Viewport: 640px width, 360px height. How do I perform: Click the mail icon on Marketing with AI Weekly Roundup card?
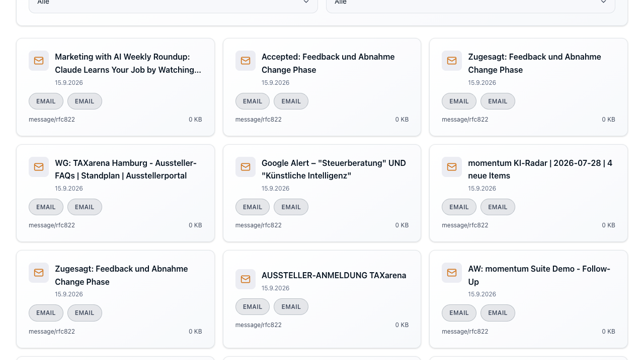pos(39,61)
